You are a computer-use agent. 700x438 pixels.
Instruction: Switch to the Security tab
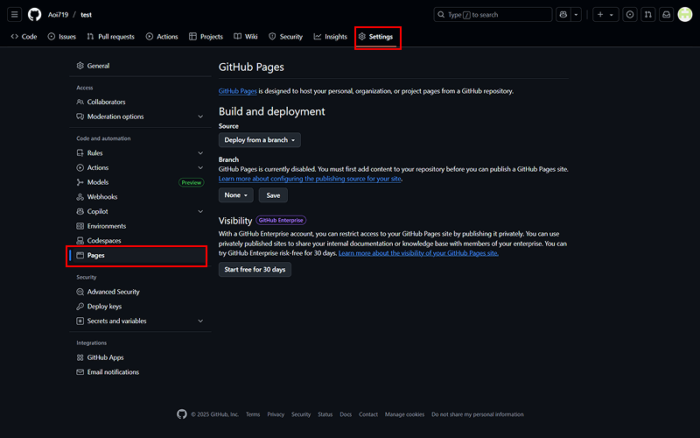tap(286, 37)
